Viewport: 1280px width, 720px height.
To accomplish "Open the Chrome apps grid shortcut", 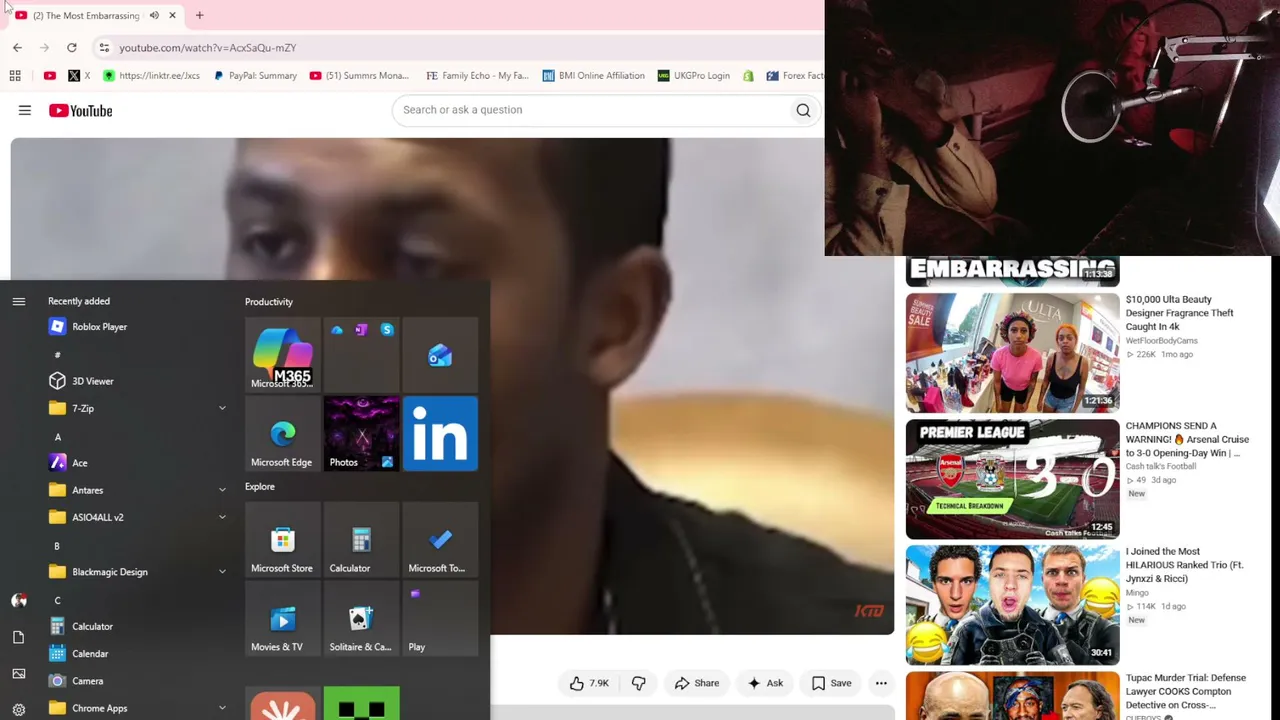I will click(x=15, y=76).
